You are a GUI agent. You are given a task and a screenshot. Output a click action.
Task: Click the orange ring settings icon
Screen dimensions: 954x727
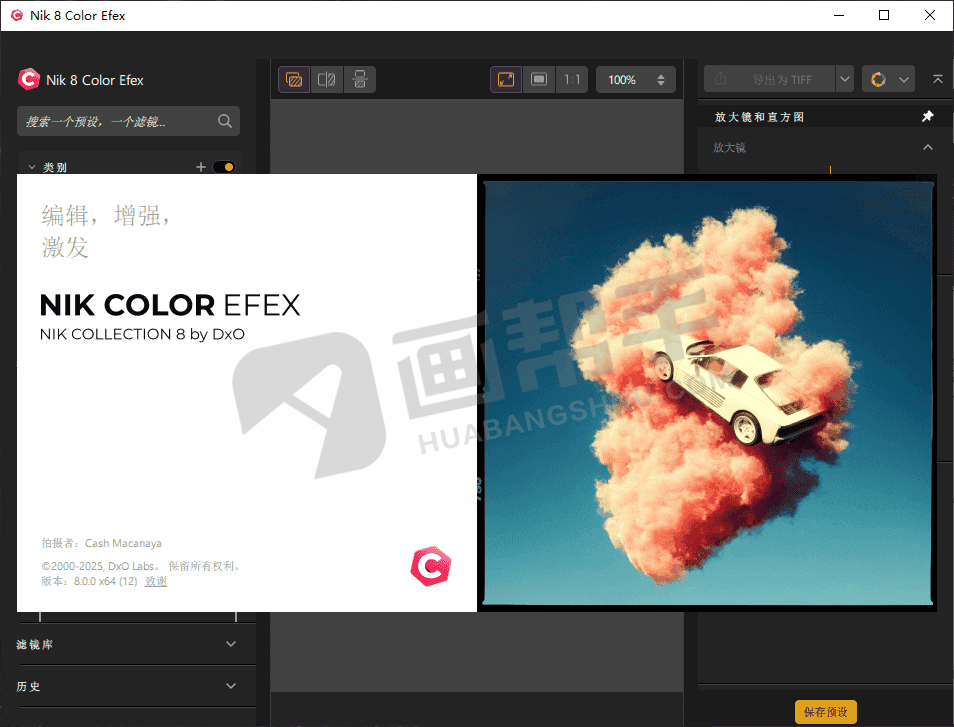[878, 80]
